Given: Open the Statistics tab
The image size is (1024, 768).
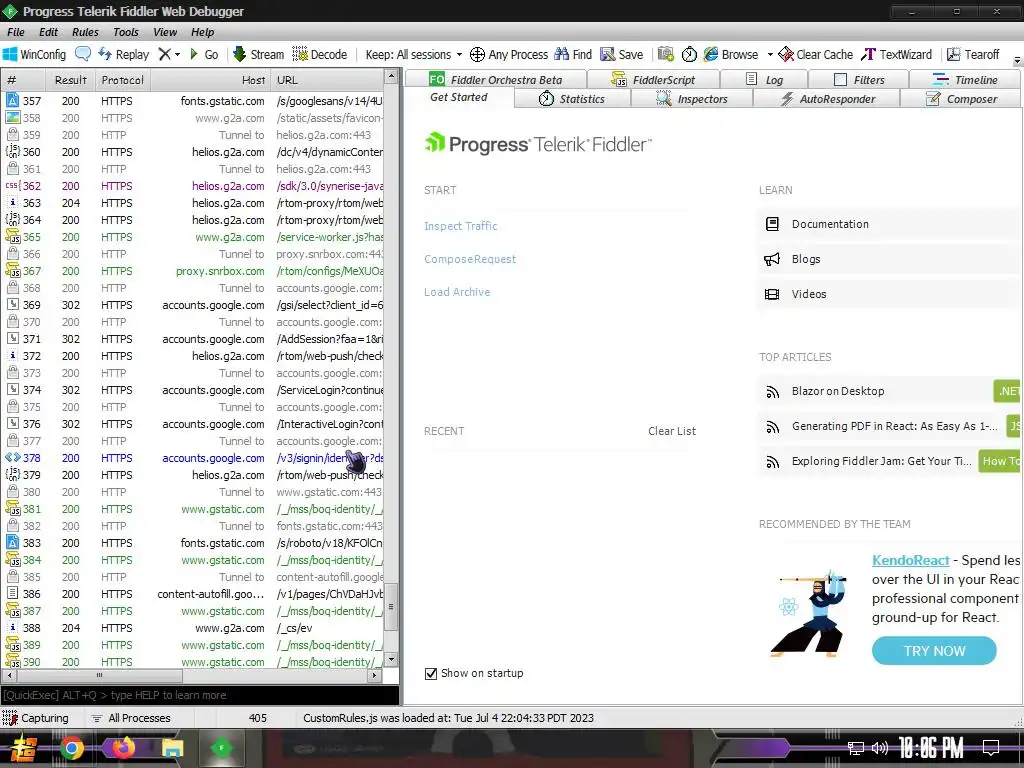Looking at the screenshot, I should pyautogui.click(x=572, y=99).
